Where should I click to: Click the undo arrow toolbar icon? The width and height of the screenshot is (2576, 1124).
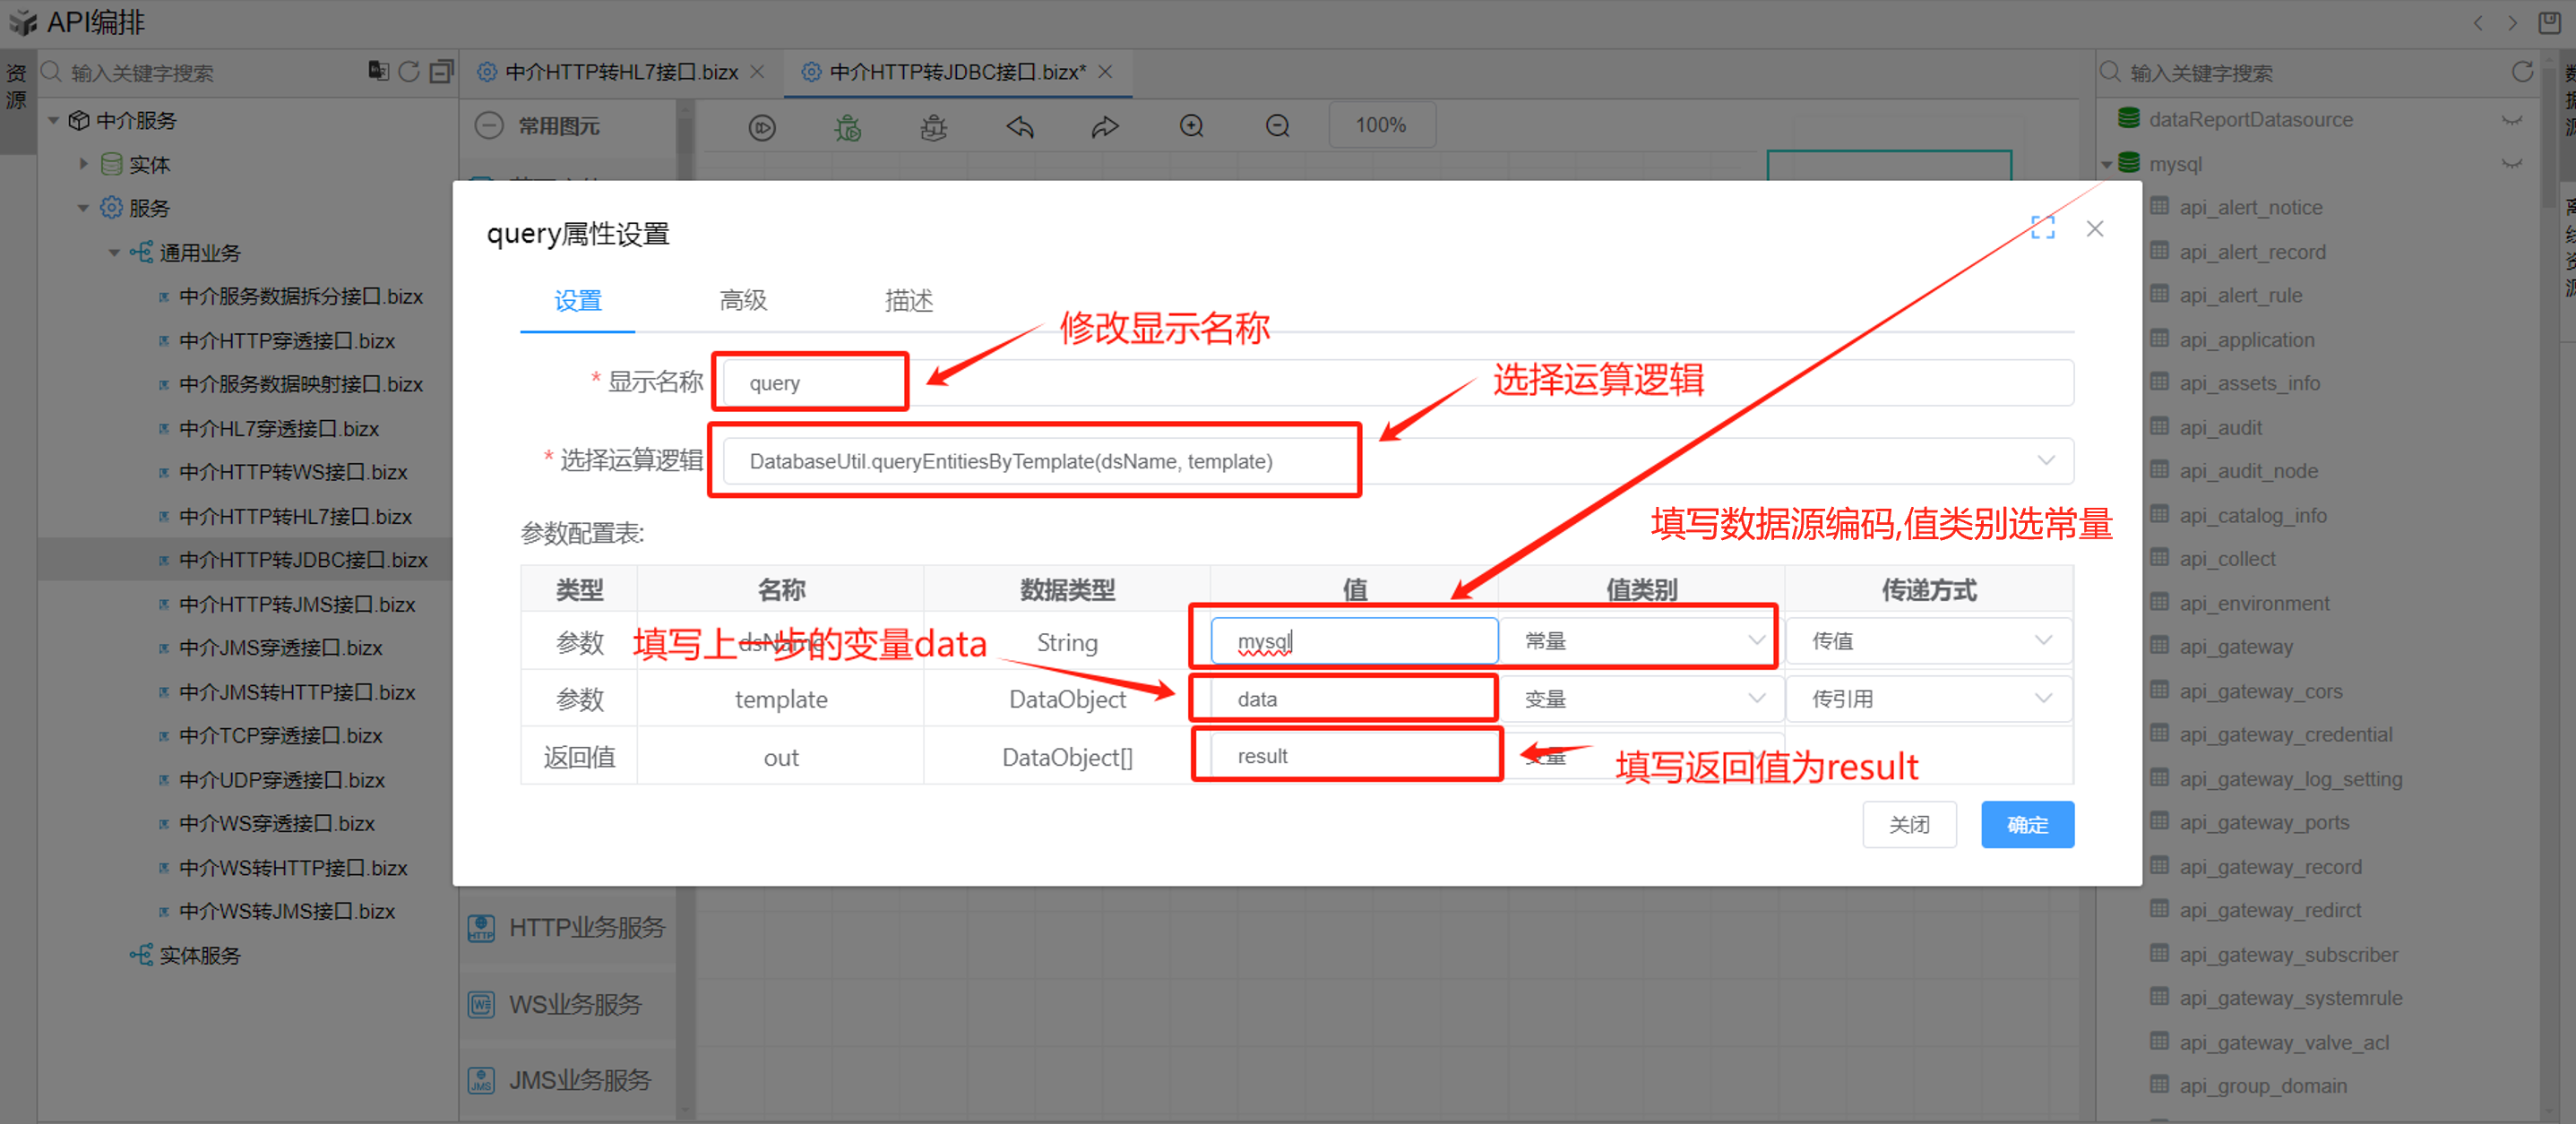click(1020, 127)
